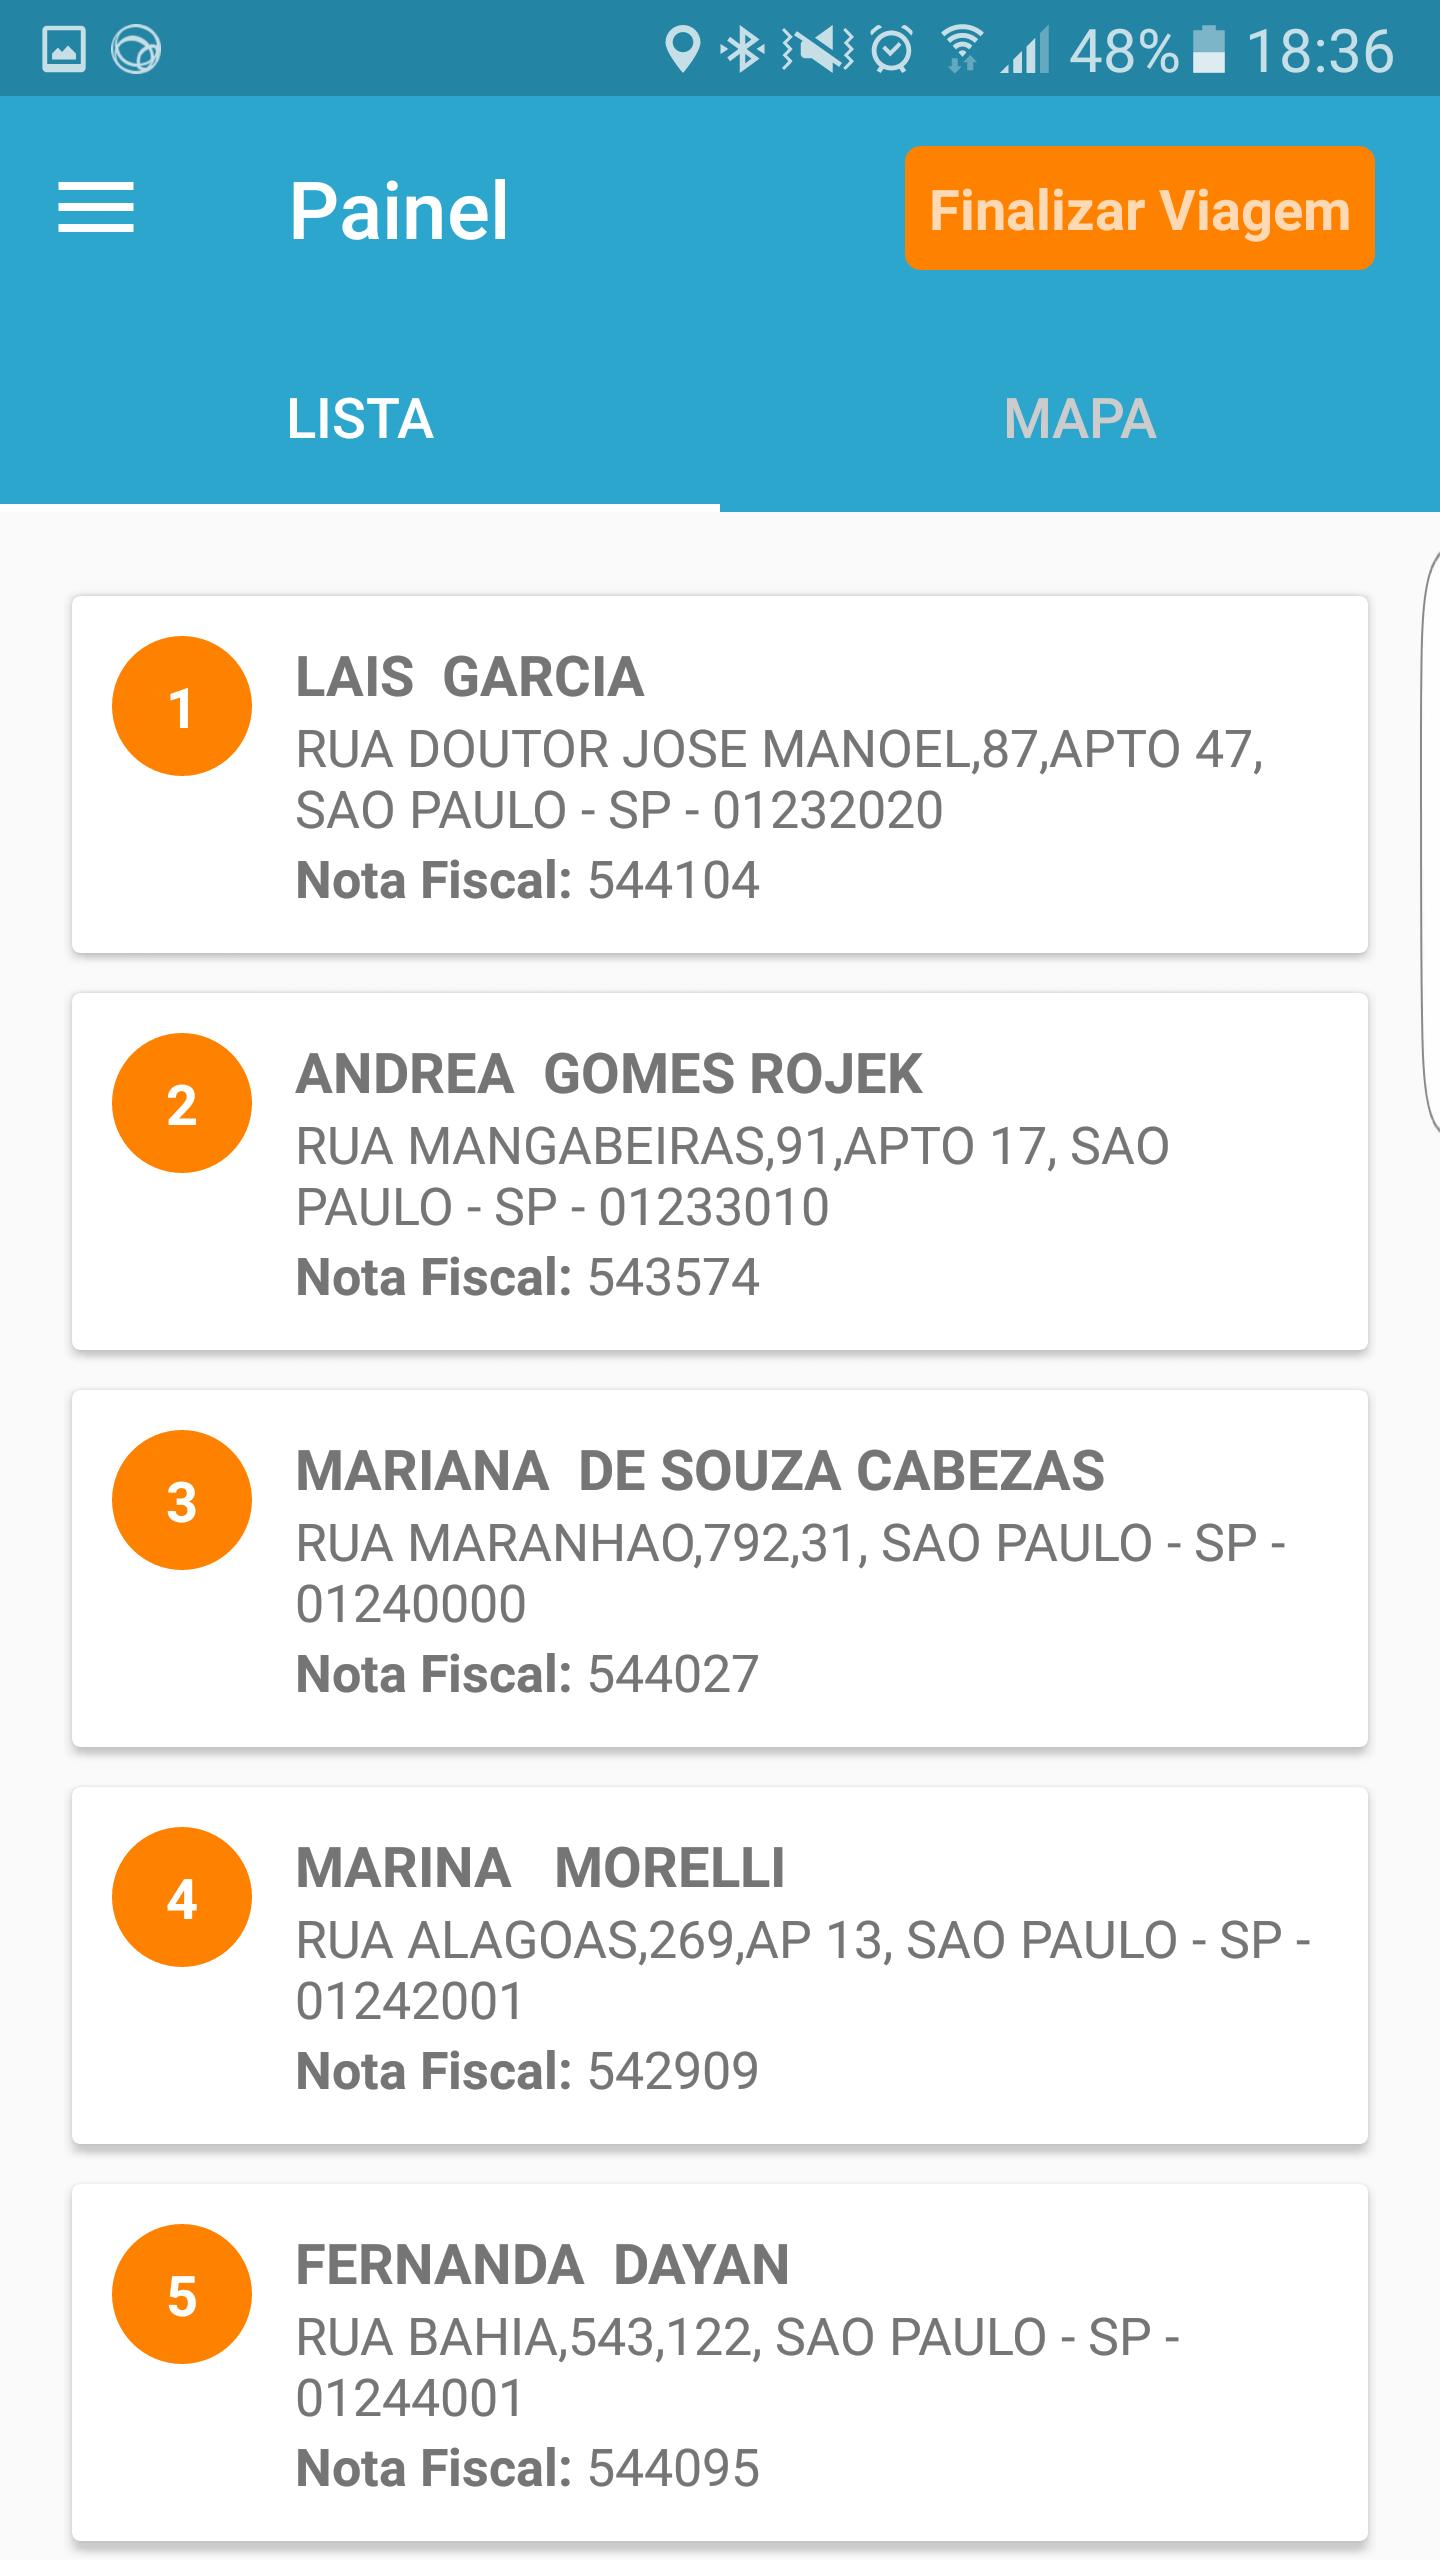Tap the alarm clock status icon
Viewport: 1440px width, 2560px height.
891,50
